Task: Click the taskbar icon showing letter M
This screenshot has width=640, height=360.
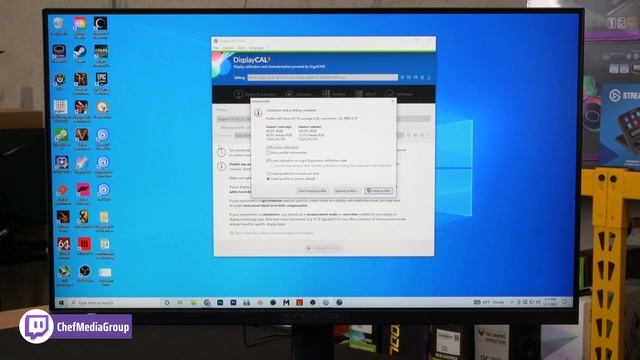Action: 286,302
